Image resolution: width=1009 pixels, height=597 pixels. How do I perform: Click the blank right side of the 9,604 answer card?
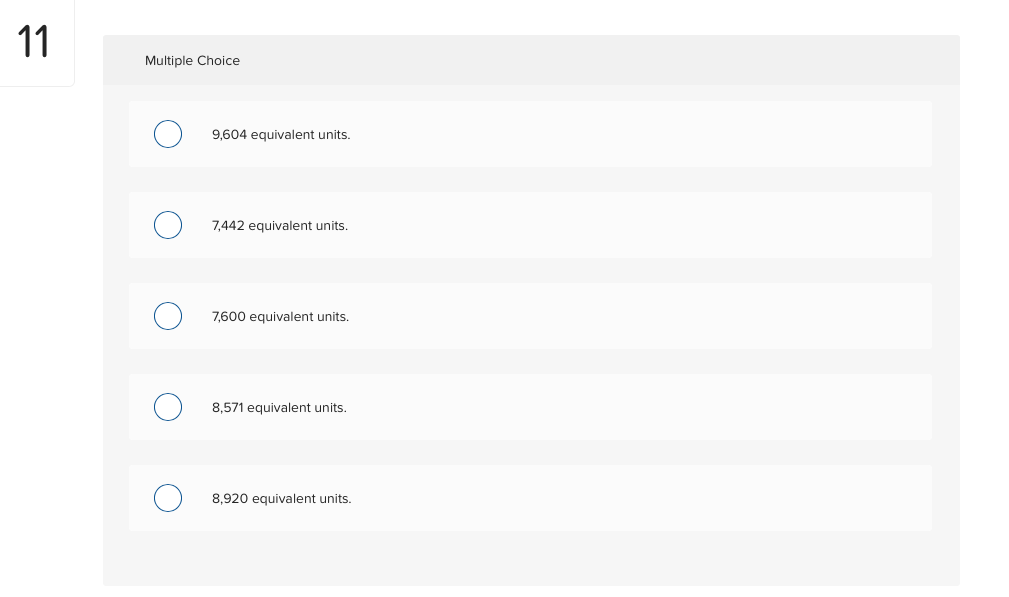pyautogui.click(x=643, y=134)
